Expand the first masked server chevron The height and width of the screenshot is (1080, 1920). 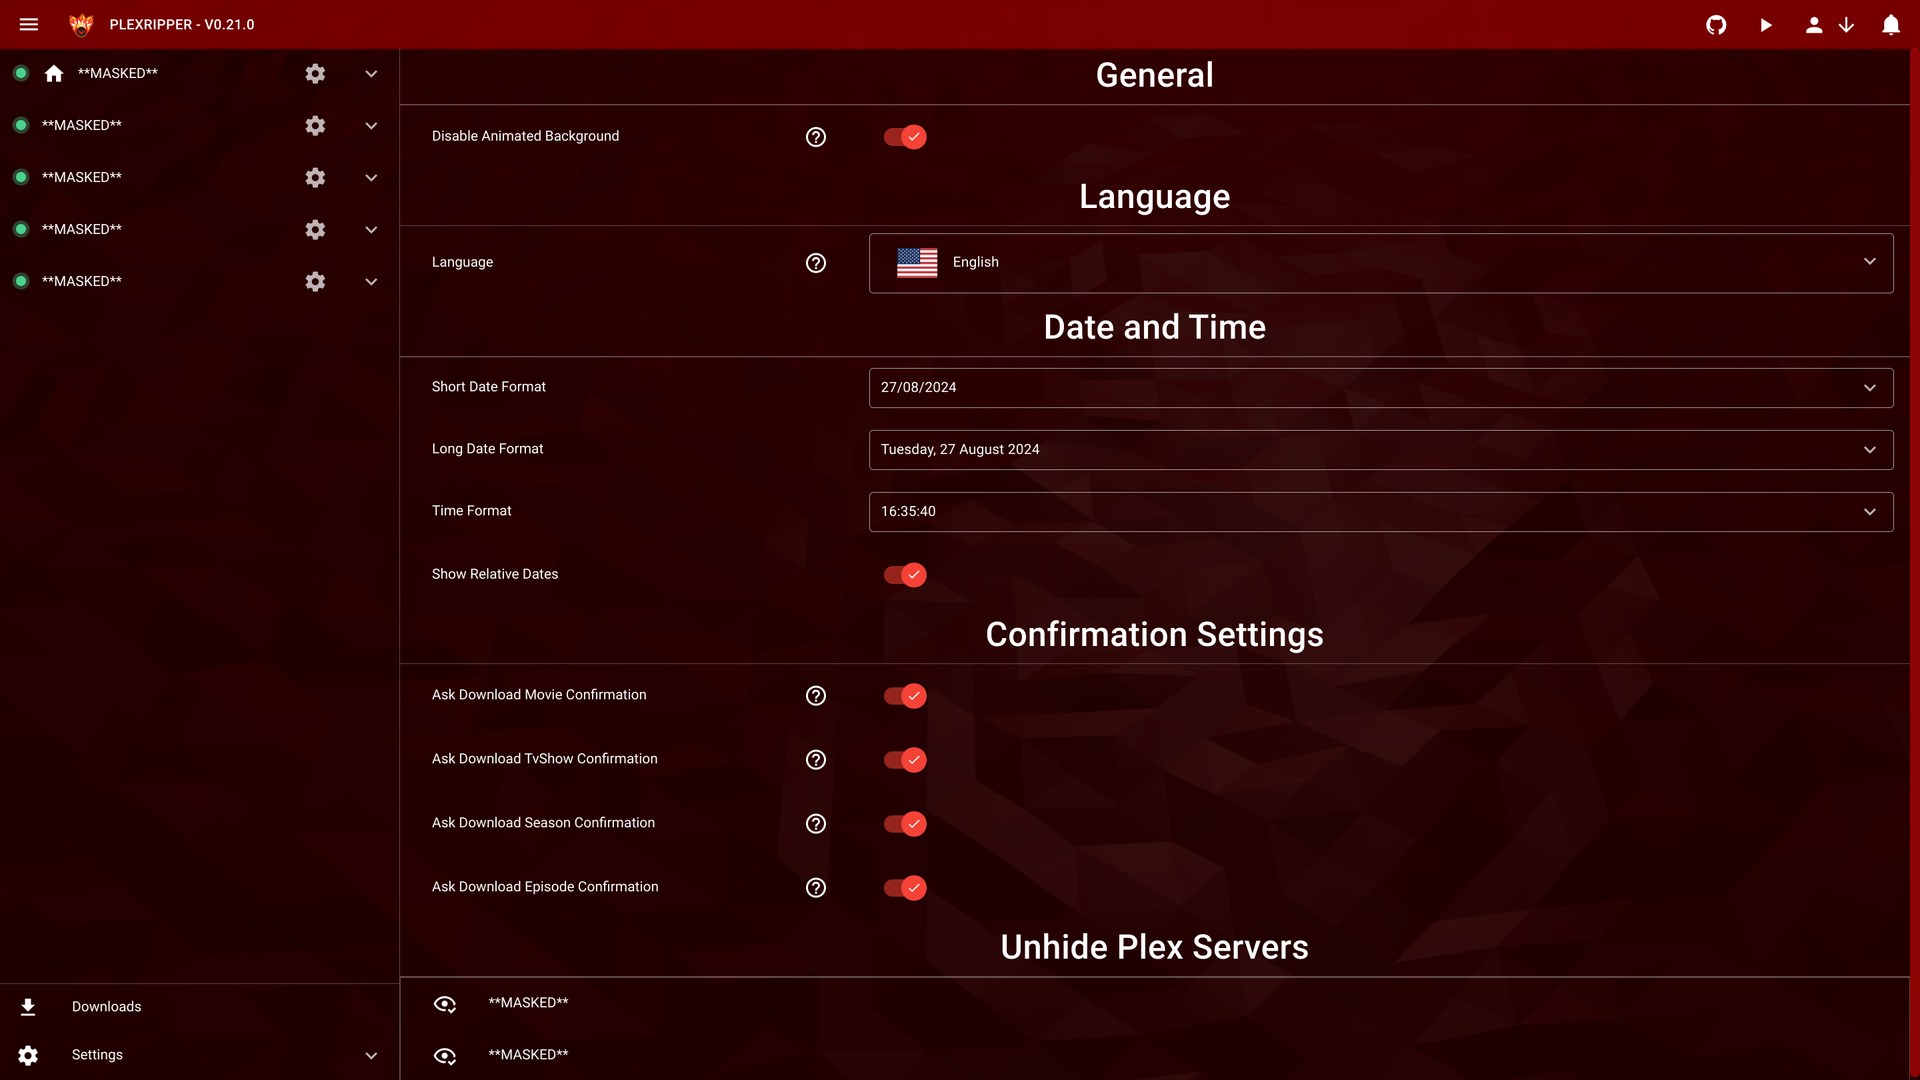coord(373,73)
